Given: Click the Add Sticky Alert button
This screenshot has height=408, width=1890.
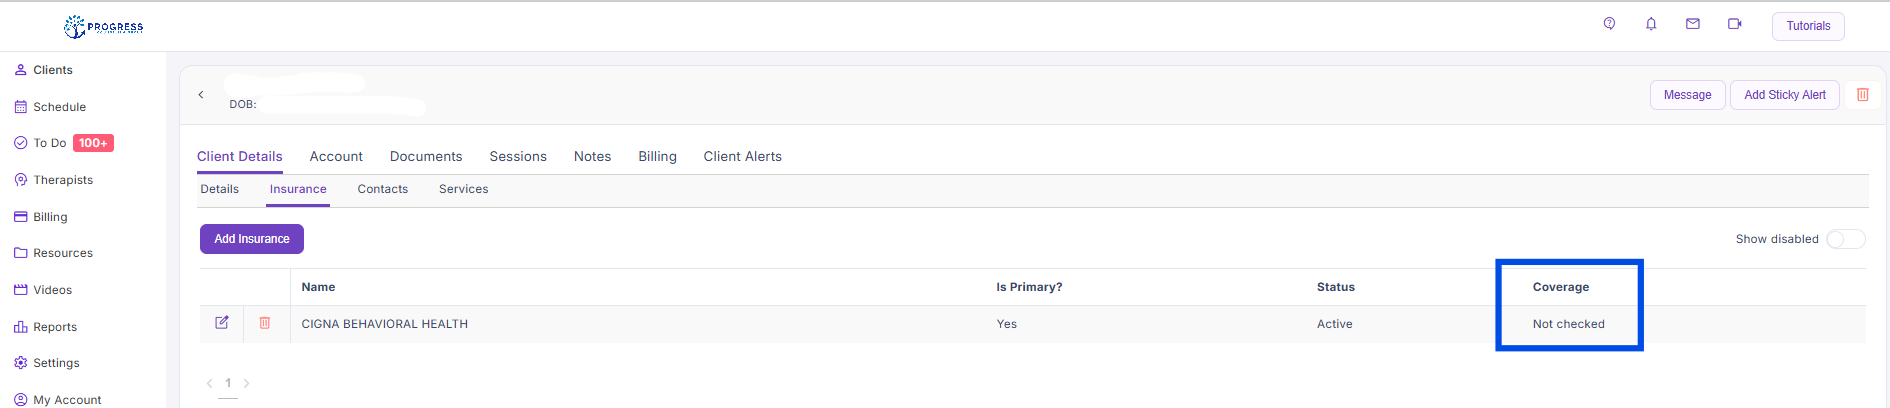Looking at the screenshot, I should pyautogui.click(x=1785, y=95).
